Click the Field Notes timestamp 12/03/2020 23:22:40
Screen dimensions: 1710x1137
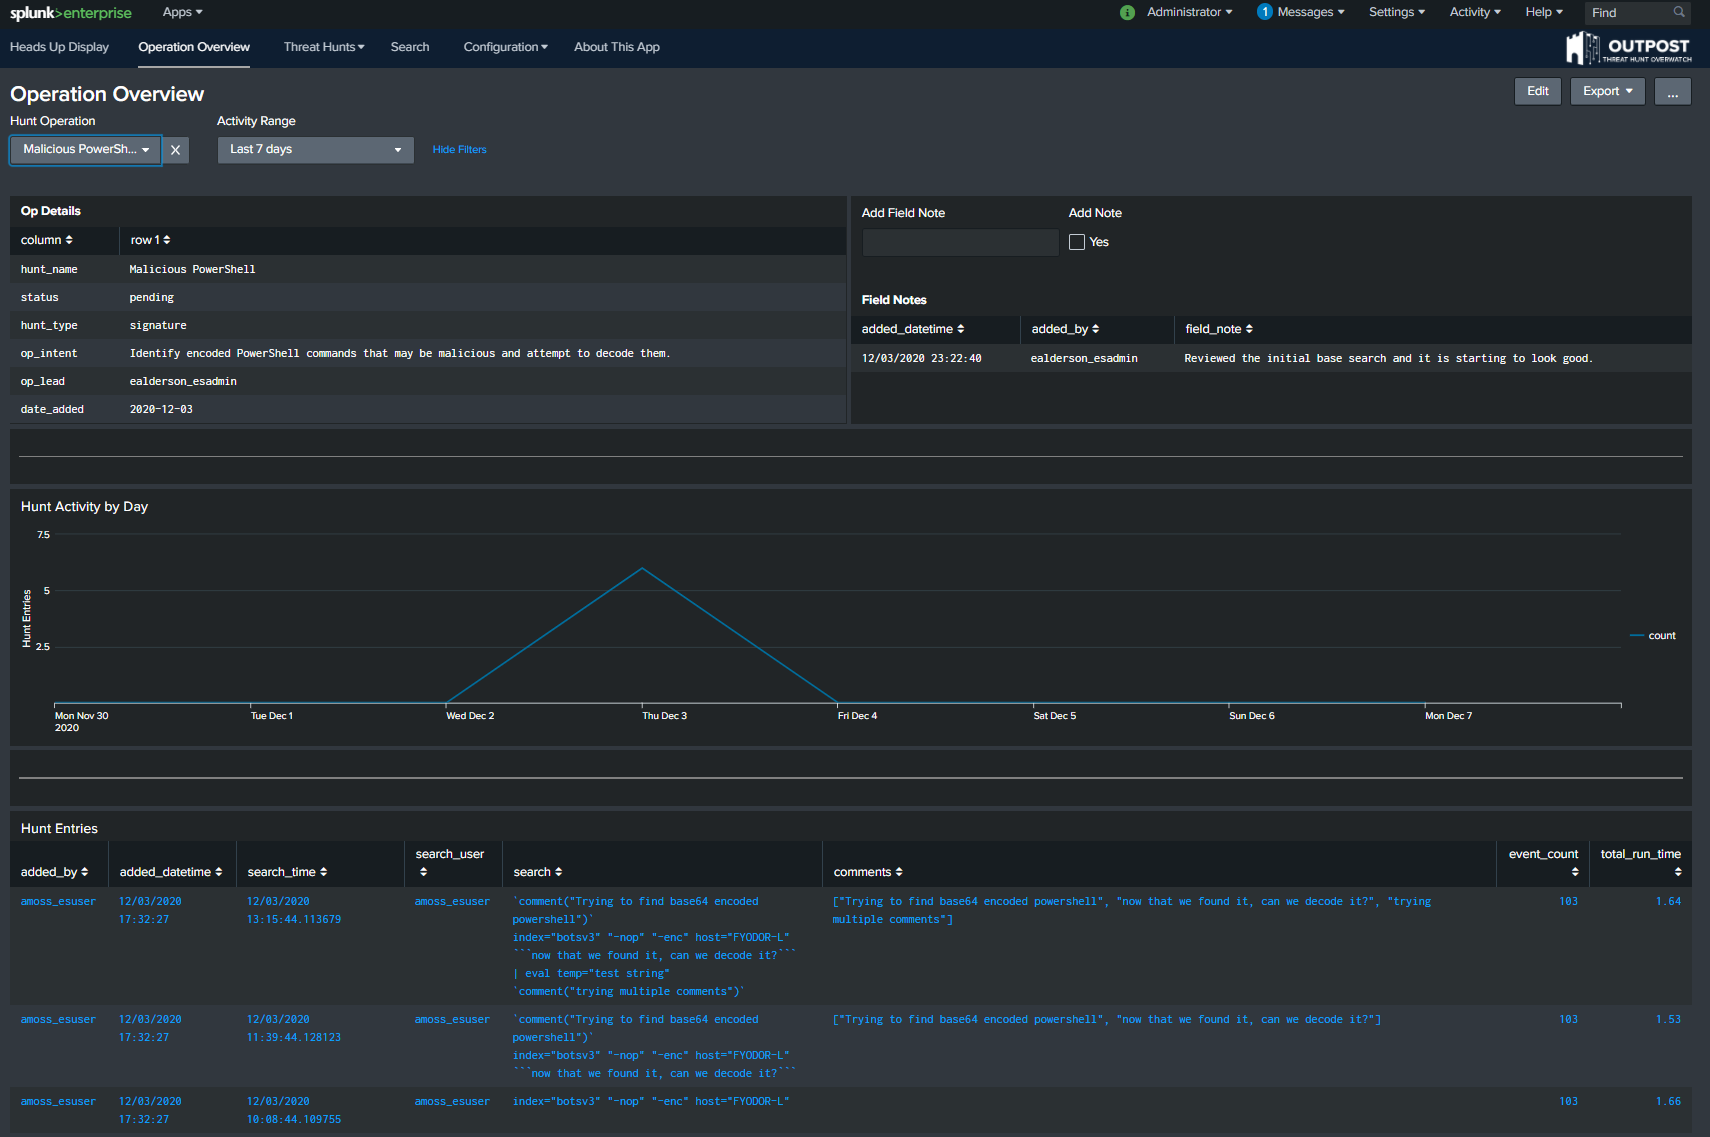click(x=921, y=358)
